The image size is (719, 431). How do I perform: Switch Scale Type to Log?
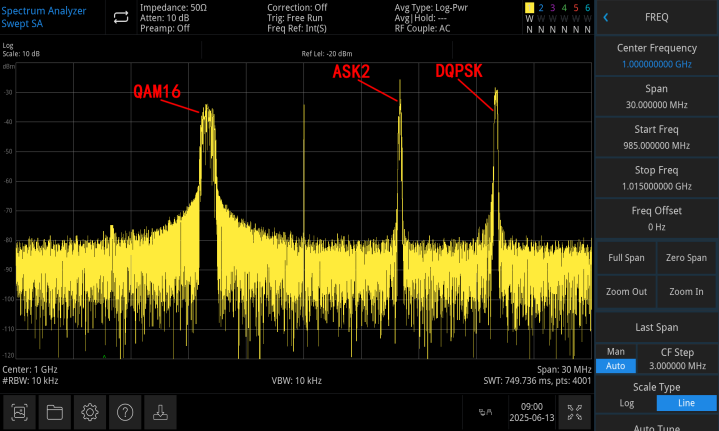(x=626, y=403)
